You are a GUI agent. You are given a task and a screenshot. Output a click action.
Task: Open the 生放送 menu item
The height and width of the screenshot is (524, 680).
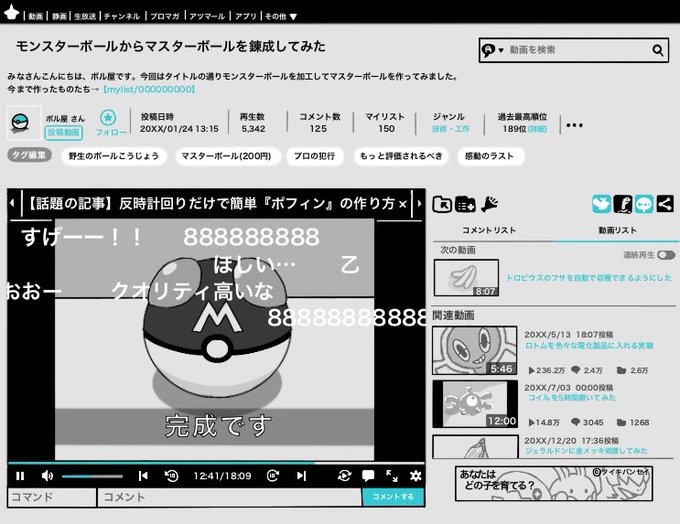(x=85, y=16)
